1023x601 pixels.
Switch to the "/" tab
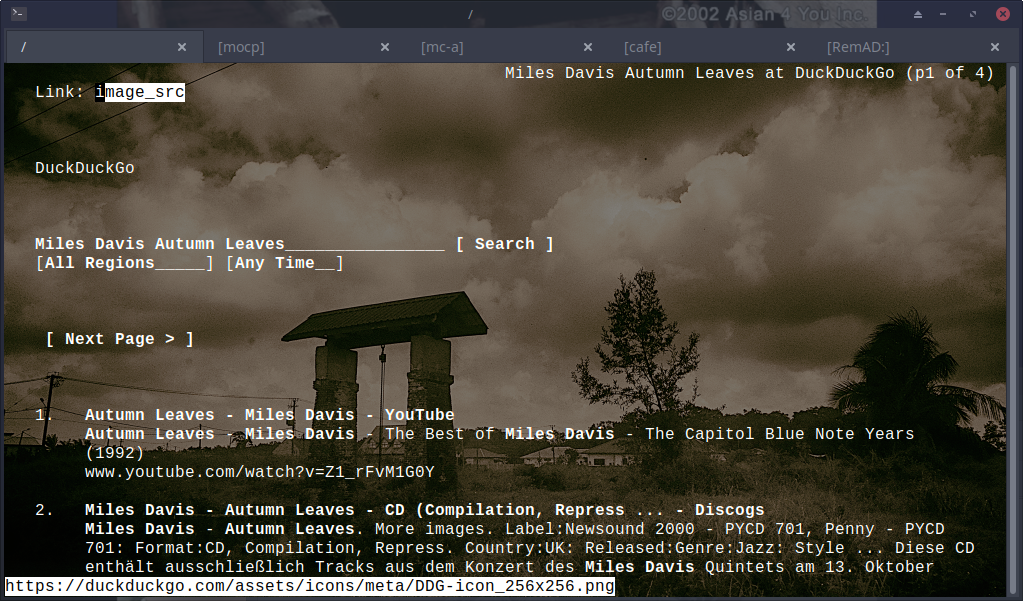tap(104, 47)
